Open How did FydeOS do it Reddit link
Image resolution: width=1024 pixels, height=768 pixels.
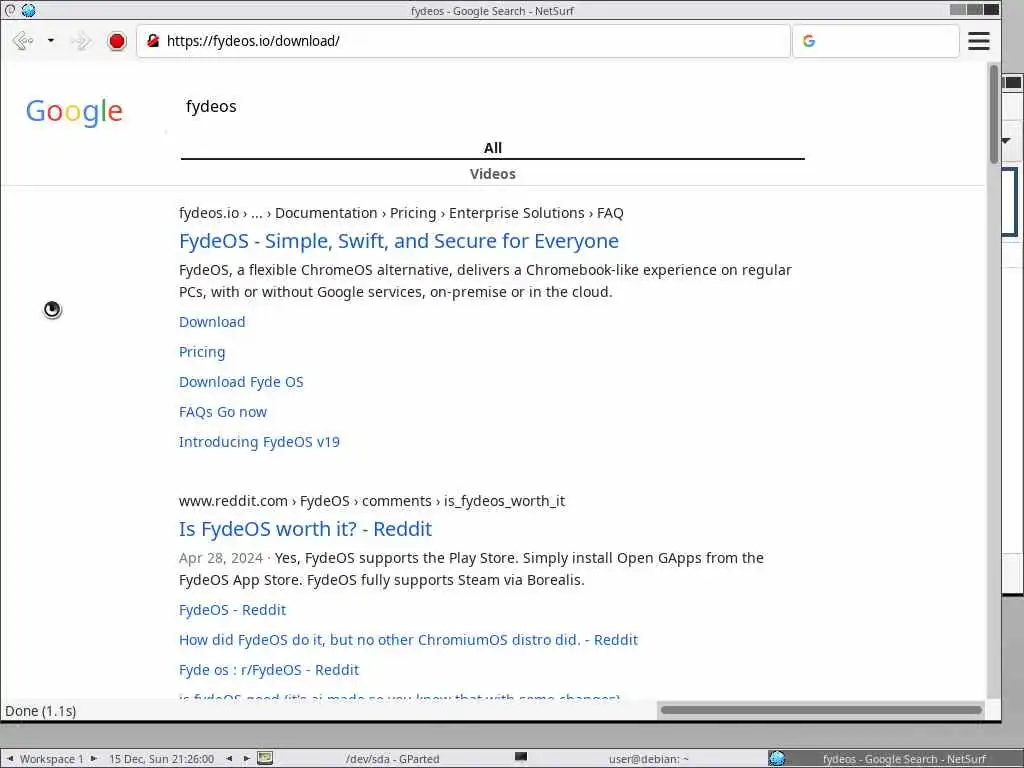click(x=408, y=640)
